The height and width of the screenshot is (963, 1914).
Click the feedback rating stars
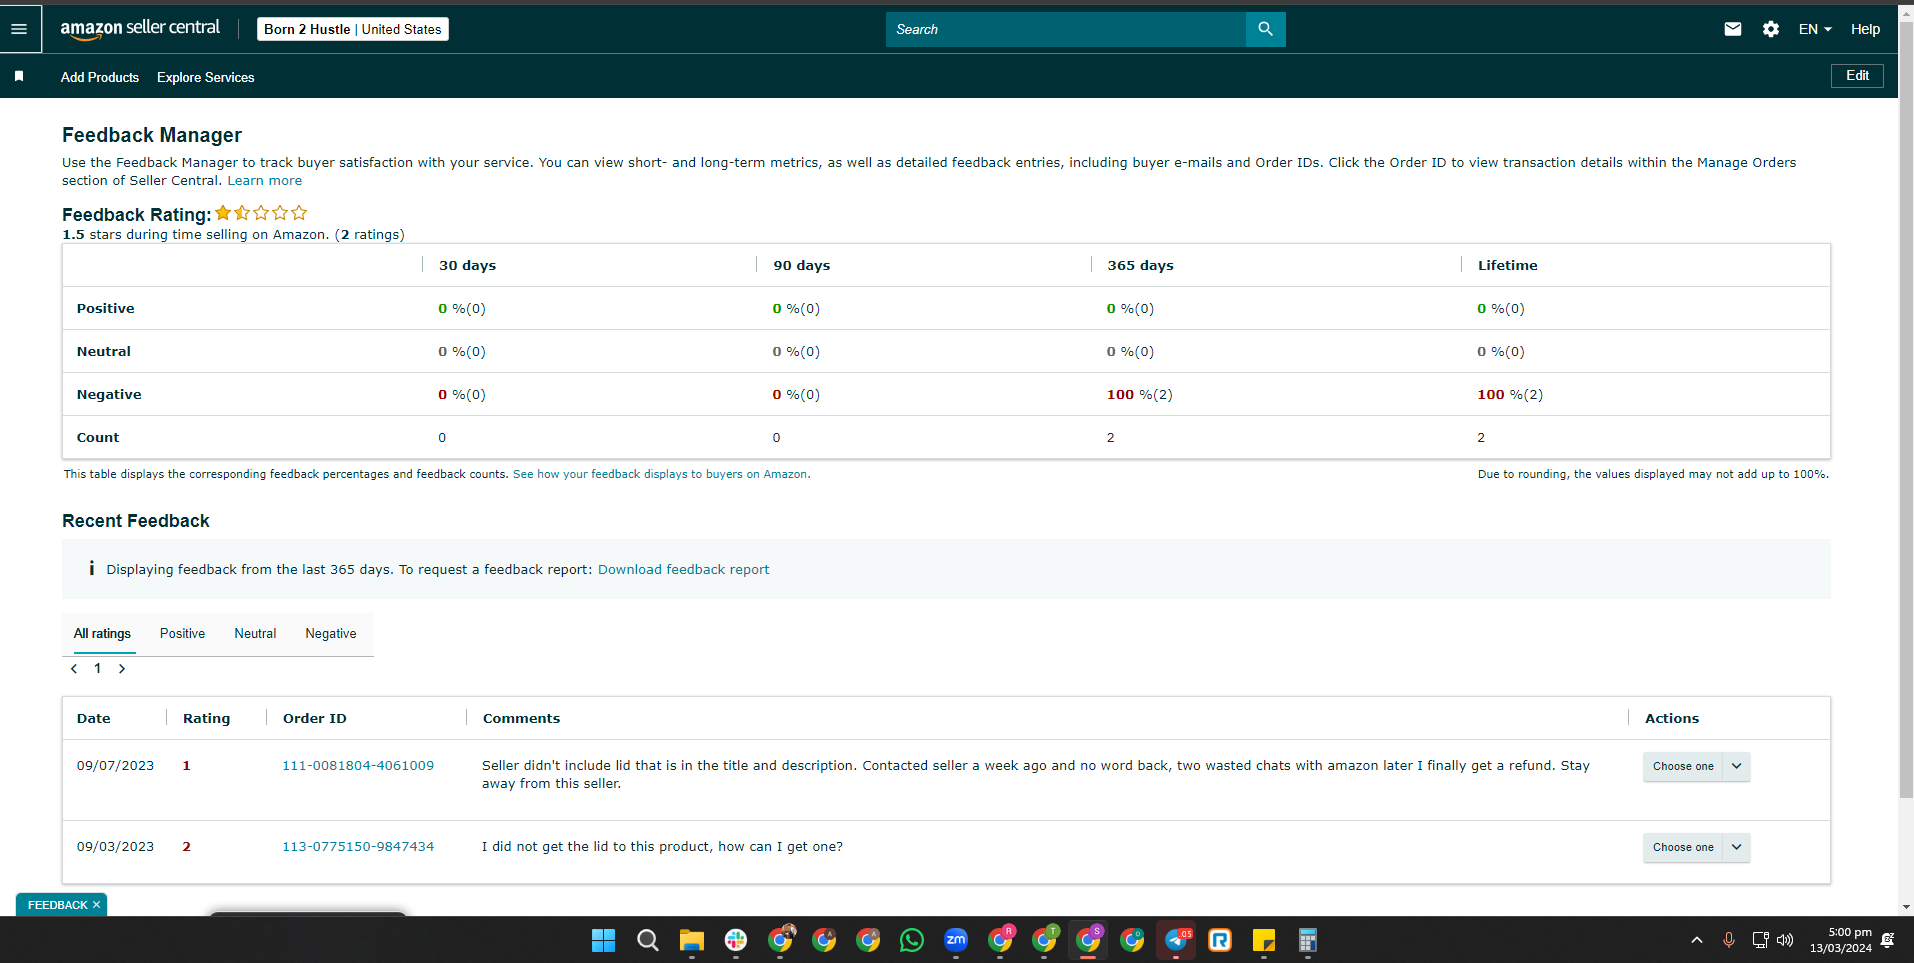pyautogui.click(x=261, y=213)
